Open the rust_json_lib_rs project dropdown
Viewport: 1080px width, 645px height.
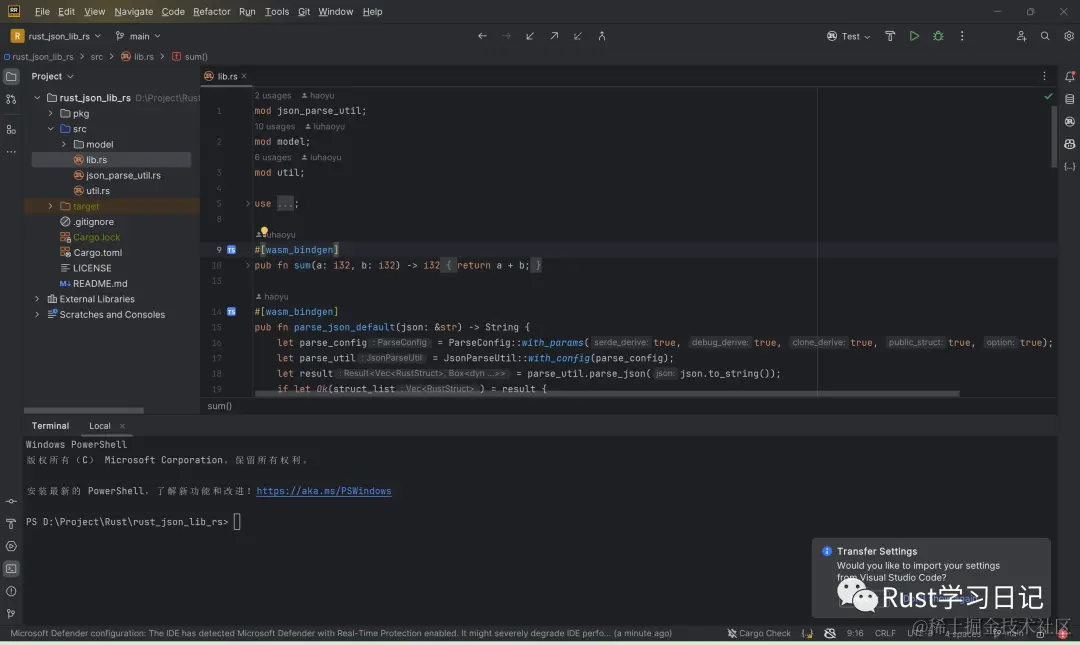pyautogui.click(x=56, y=36)
